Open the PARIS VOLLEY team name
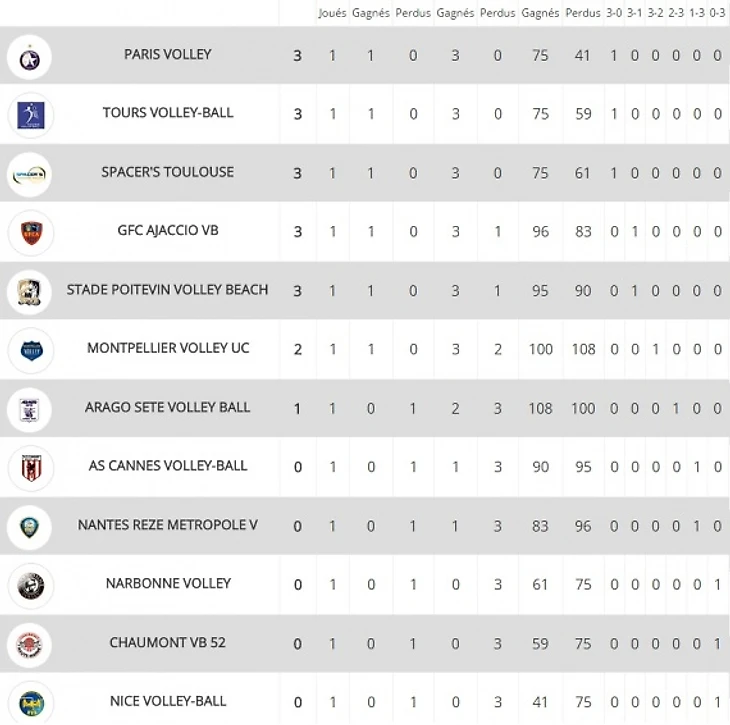This screenshot has width=730, height=725. (168, 54)
